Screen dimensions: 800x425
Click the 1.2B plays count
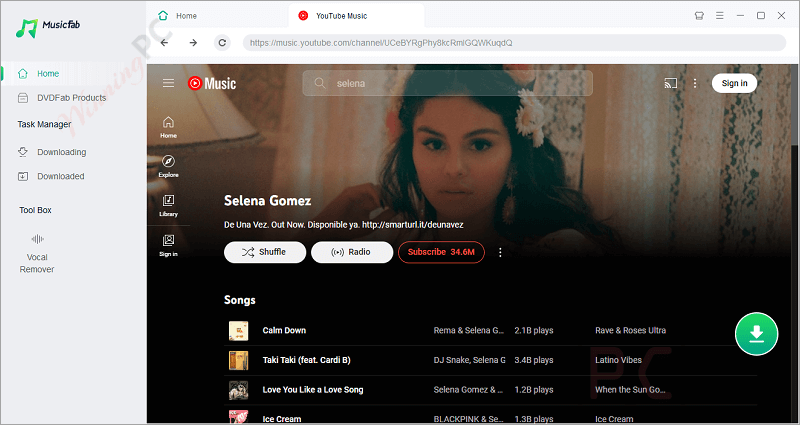(534, 390)
